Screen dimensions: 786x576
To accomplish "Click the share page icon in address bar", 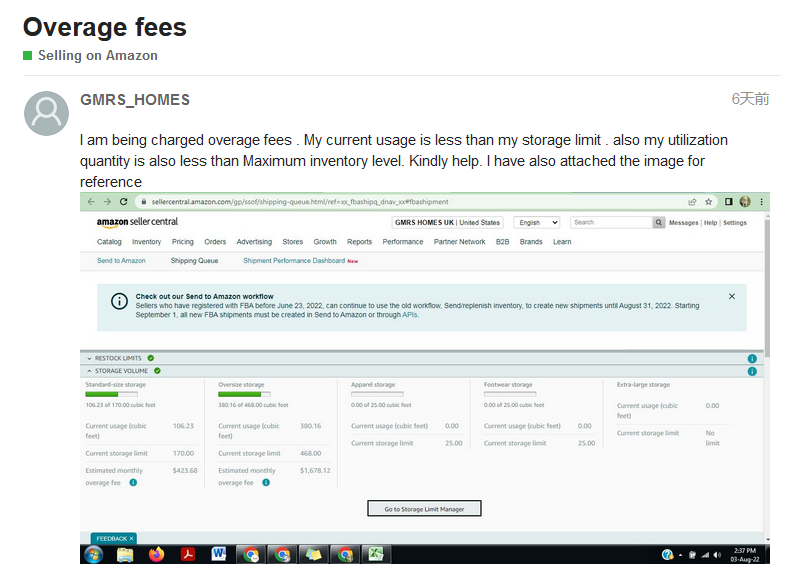I will click(692, 202).
